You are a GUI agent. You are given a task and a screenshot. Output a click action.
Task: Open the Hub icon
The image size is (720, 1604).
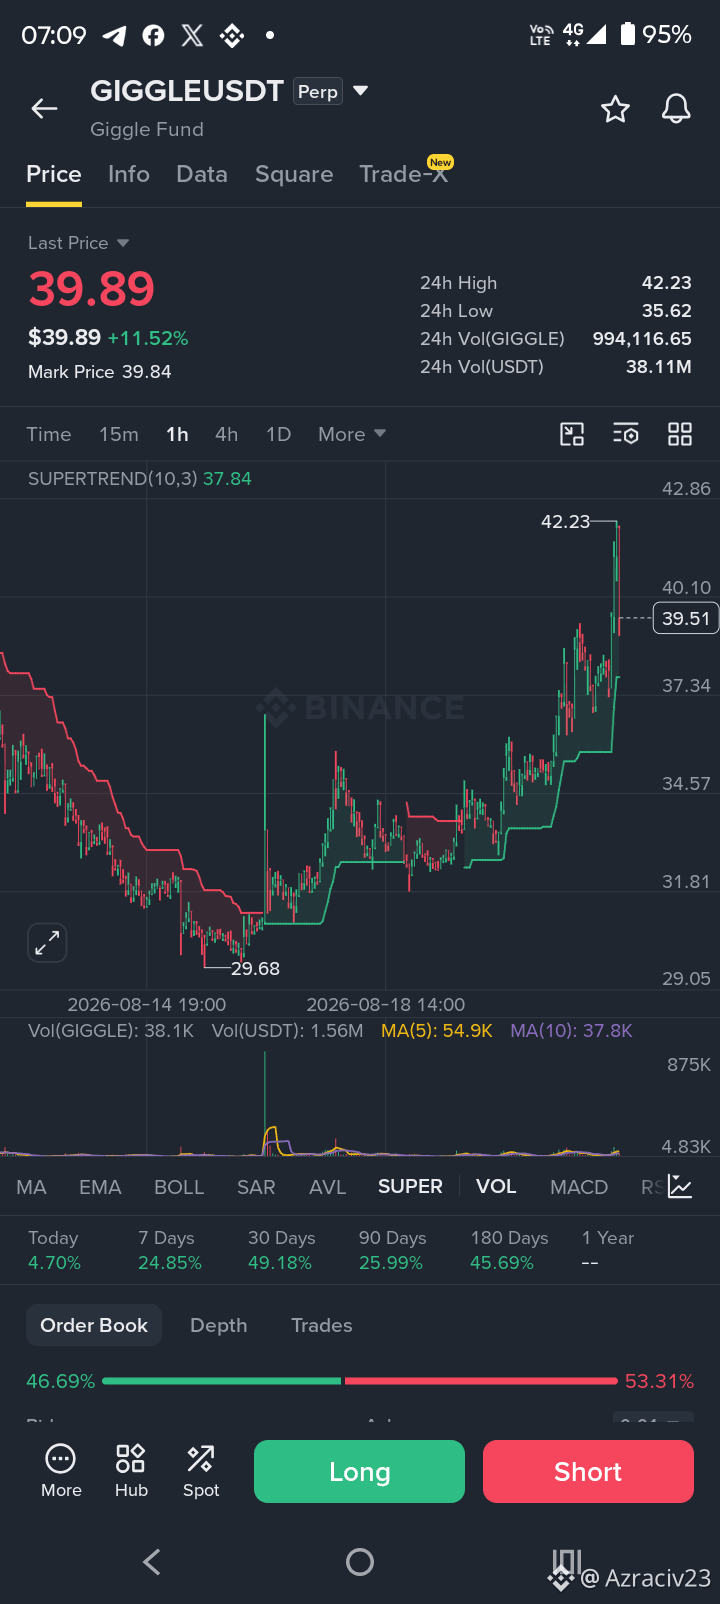click(131, 1471)
